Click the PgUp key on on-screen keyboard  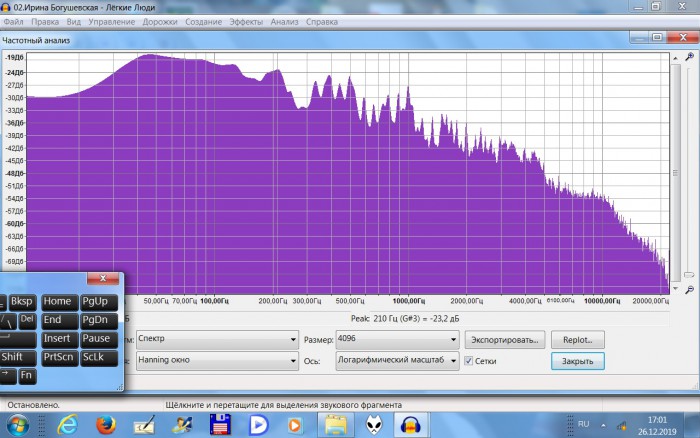pos(99,302)
